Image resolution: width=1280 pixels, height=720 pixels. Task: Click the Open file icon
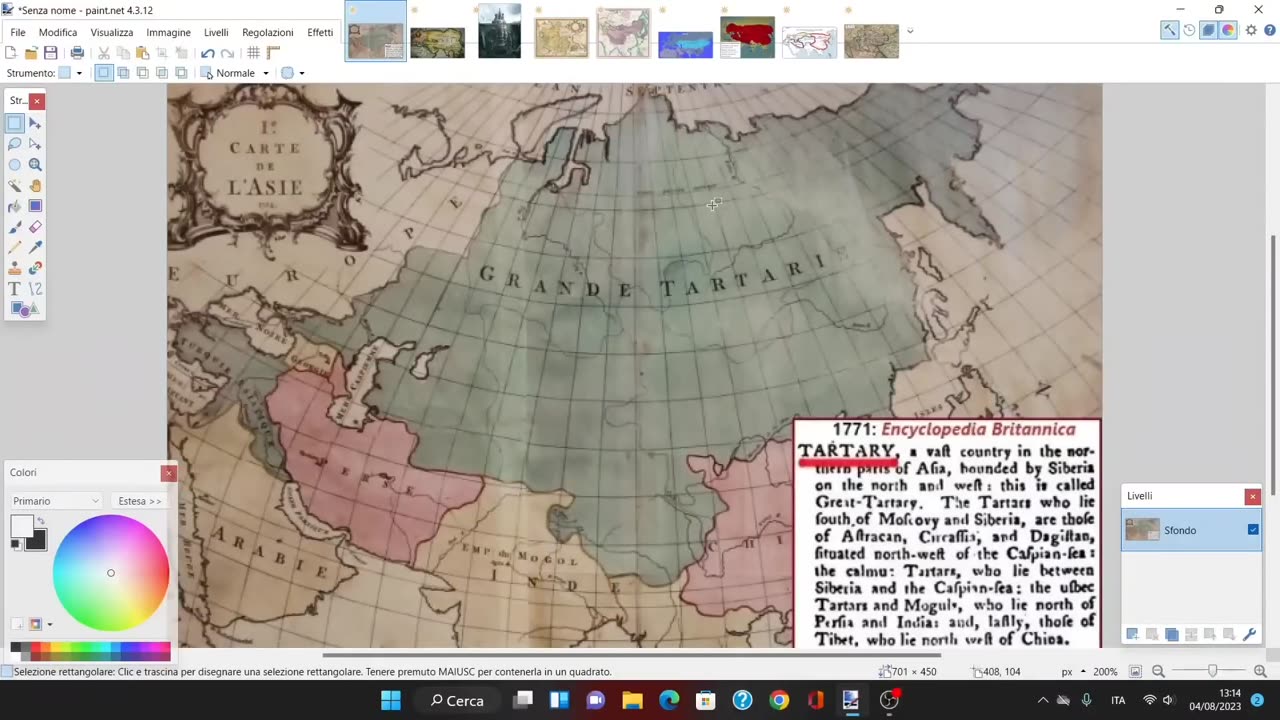pyautogui.click(x=31, y=53)
